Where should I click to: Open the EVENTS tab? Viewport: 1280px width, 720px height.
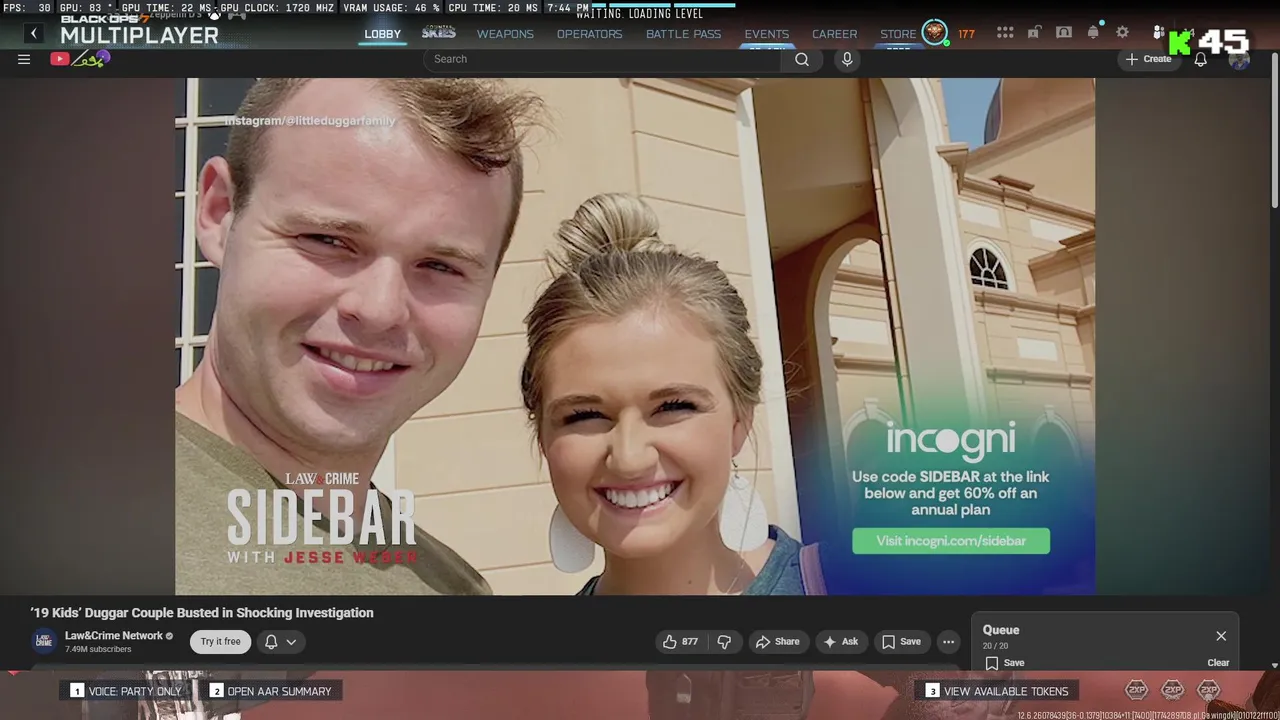766,34
